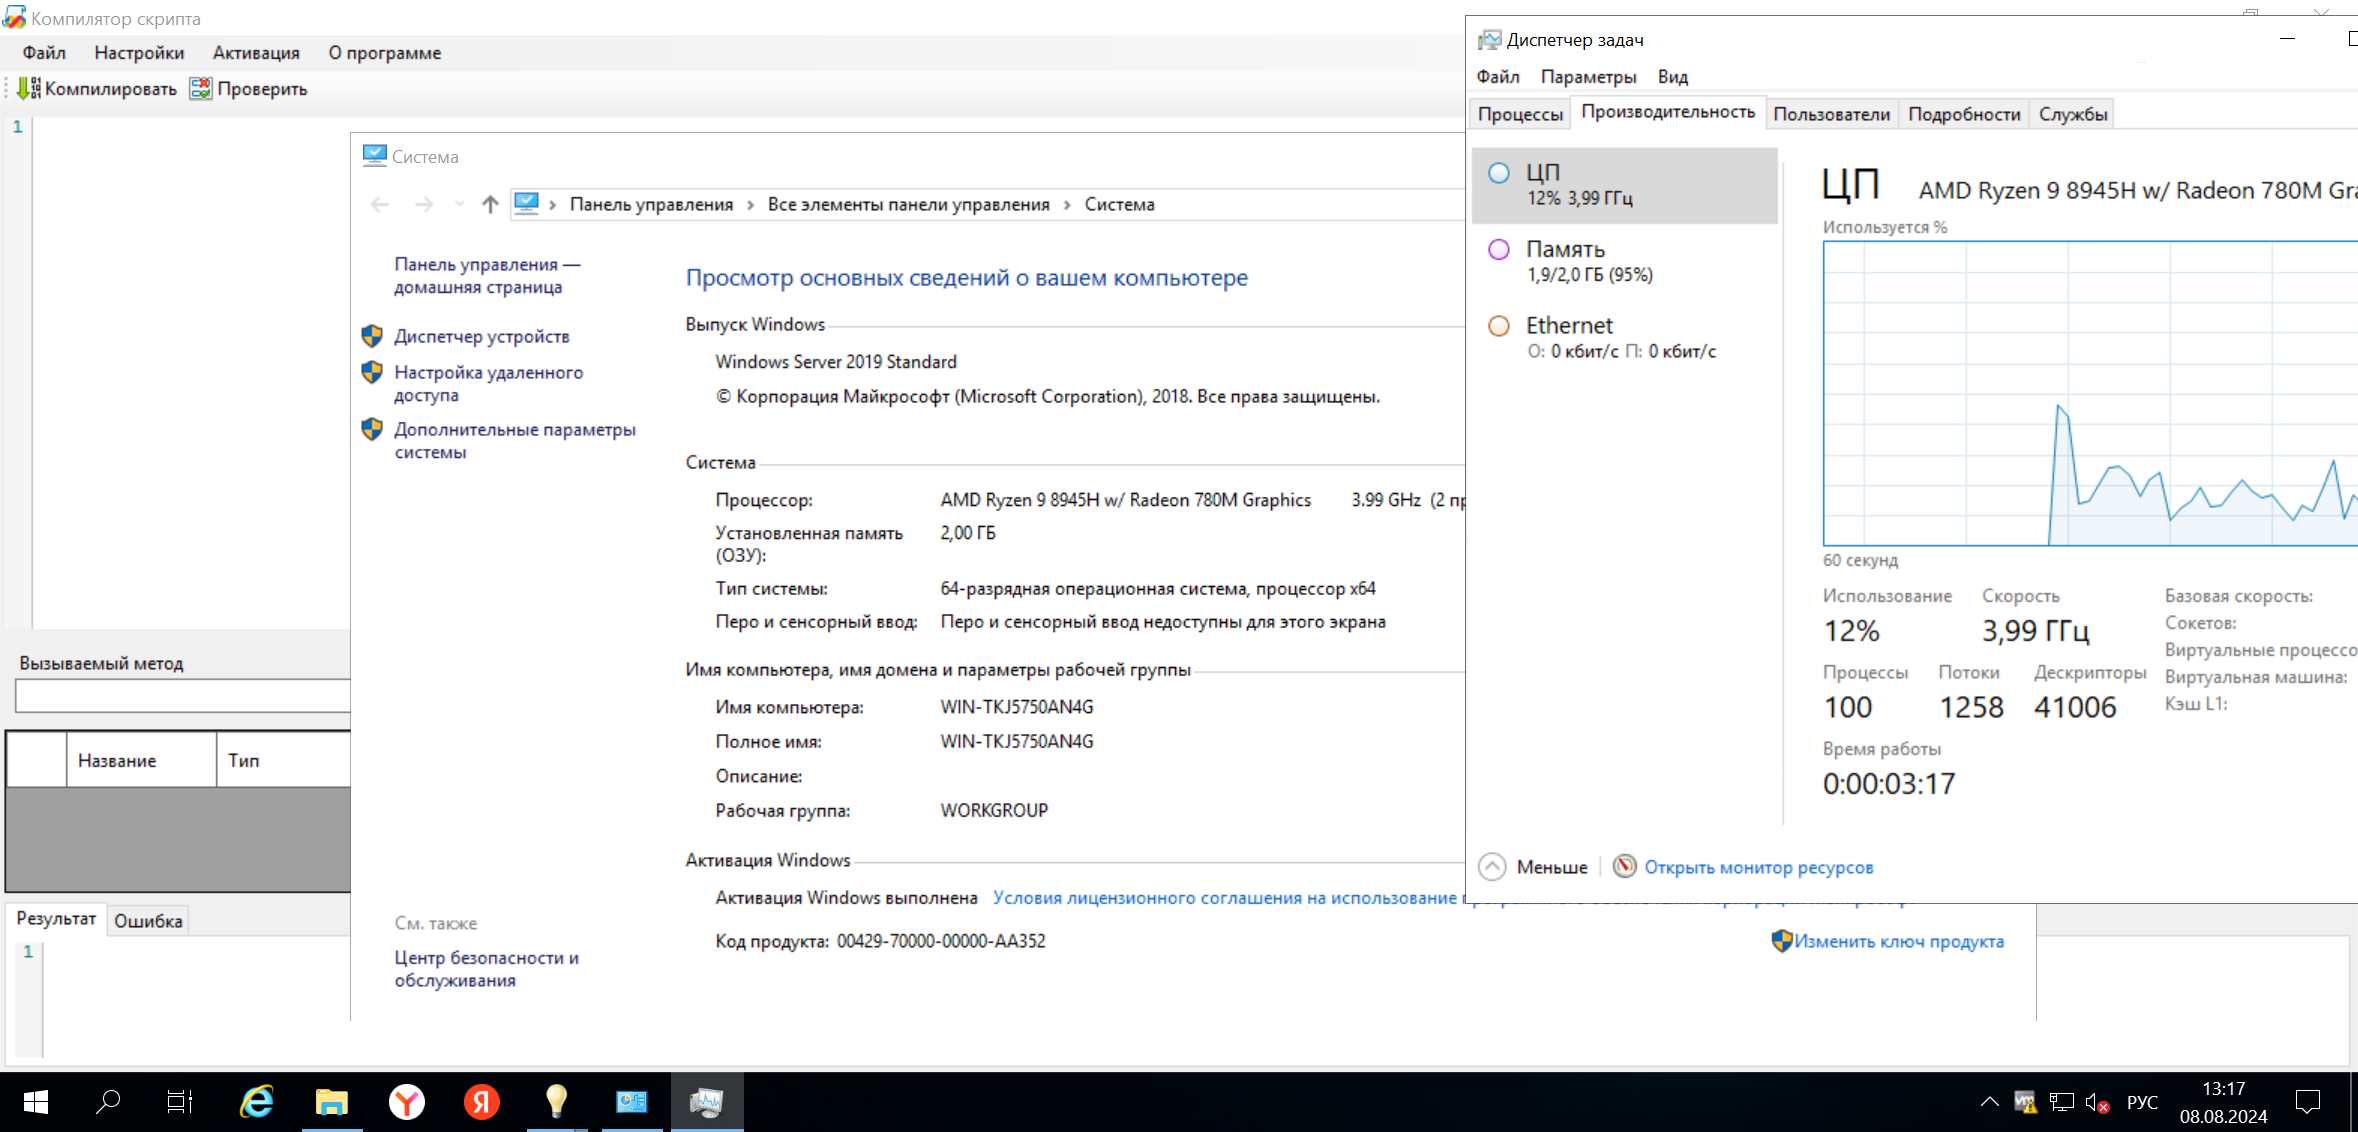Open Центр безопасности и обслуживания link
Viewport: 2358px width, 1132px height.
point(486,969)
